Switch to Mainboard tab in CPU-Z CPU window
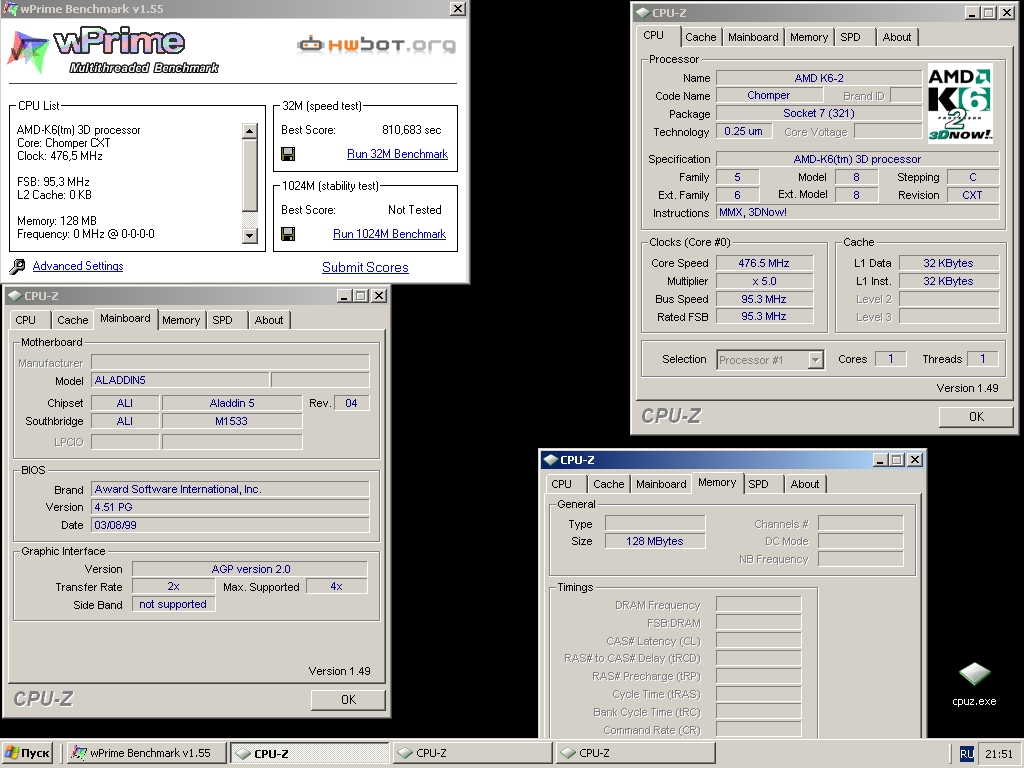 [x=753, y=37]
